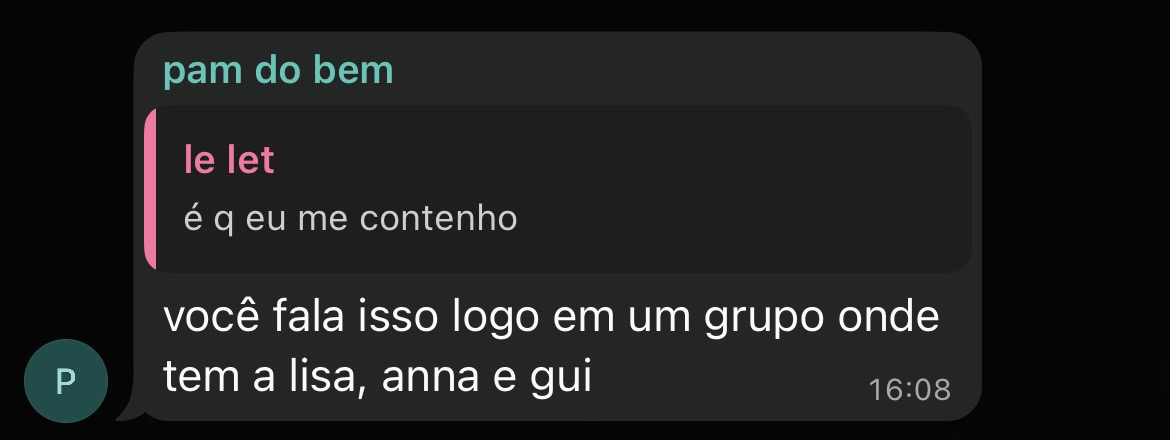Open quoted reply from le let
Viewport: 1170px width, 440px height.
click(558, 189)
